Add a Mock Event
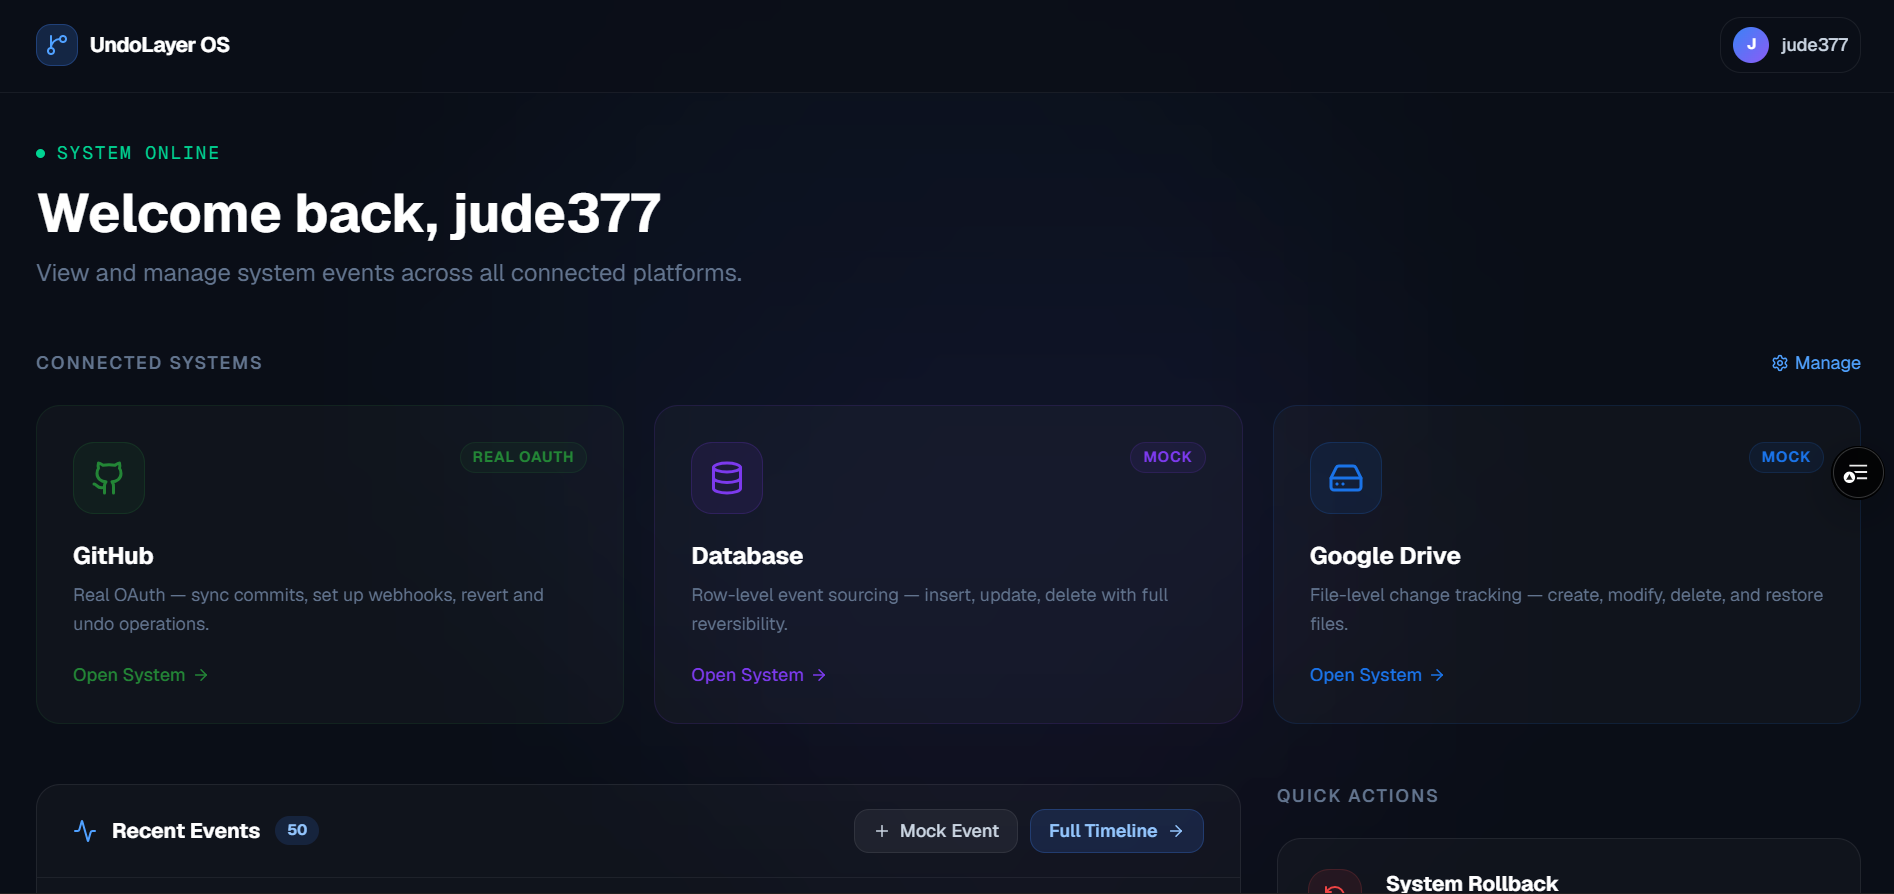 pyautogui.click(x=936, y=831)
